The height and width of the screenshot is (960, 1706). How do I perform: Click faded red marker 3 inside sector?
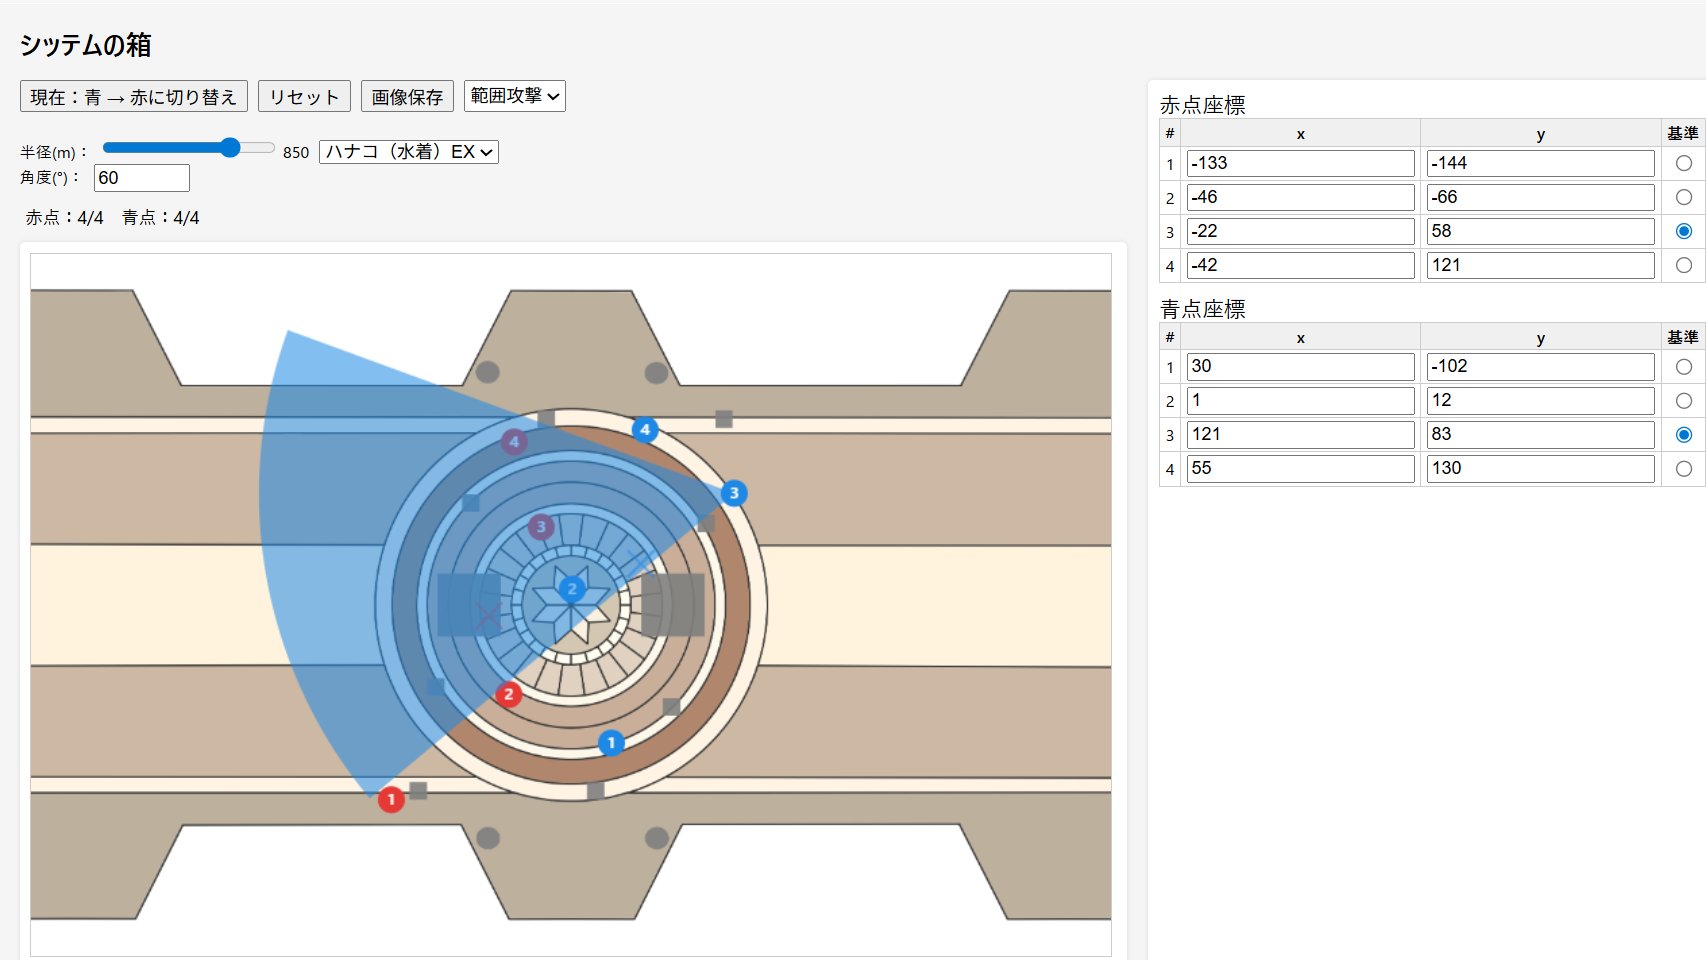(x=541, y=526)
